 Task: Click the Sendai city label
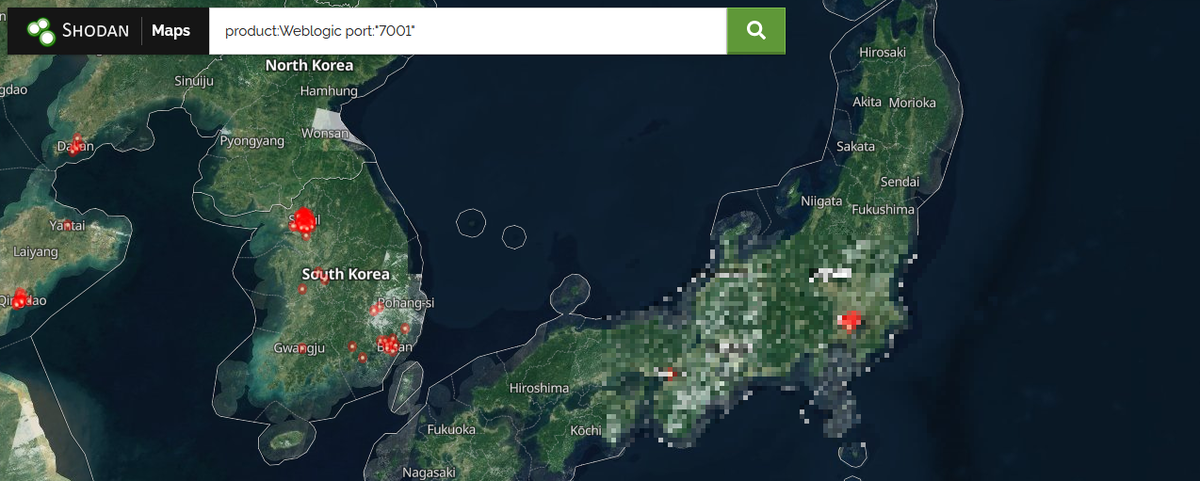pyautogui.click(x=898, y=181)
